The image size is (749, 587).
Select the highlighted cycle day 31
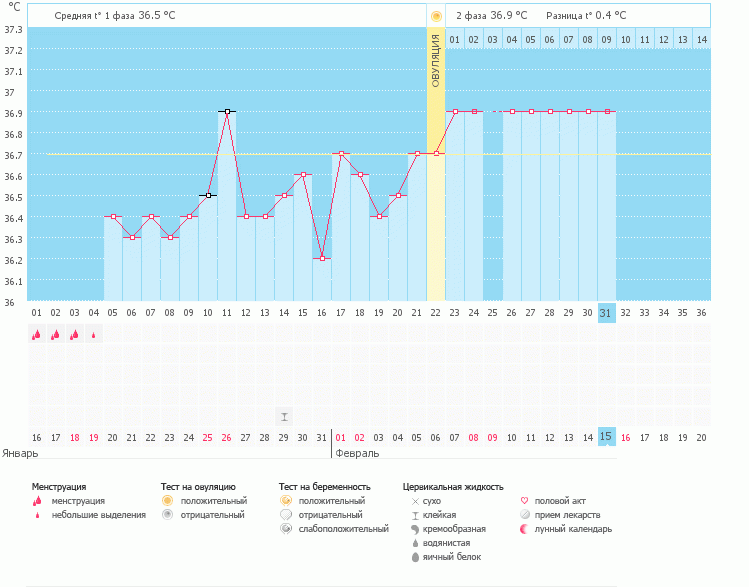607,313
